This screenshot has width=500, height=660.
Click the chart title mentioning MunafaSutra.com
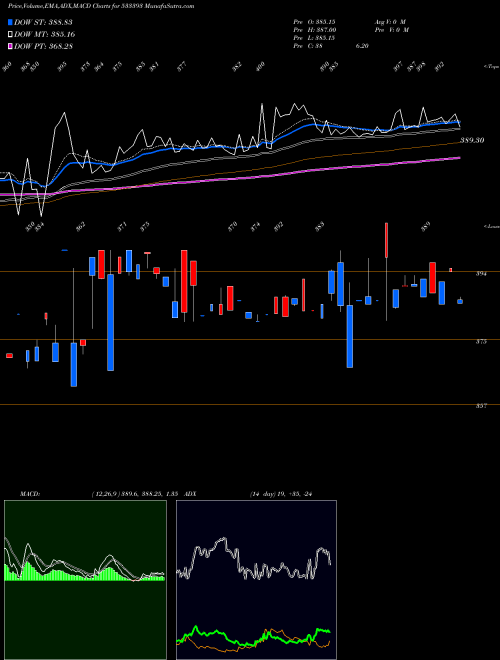tap(101, 6)
